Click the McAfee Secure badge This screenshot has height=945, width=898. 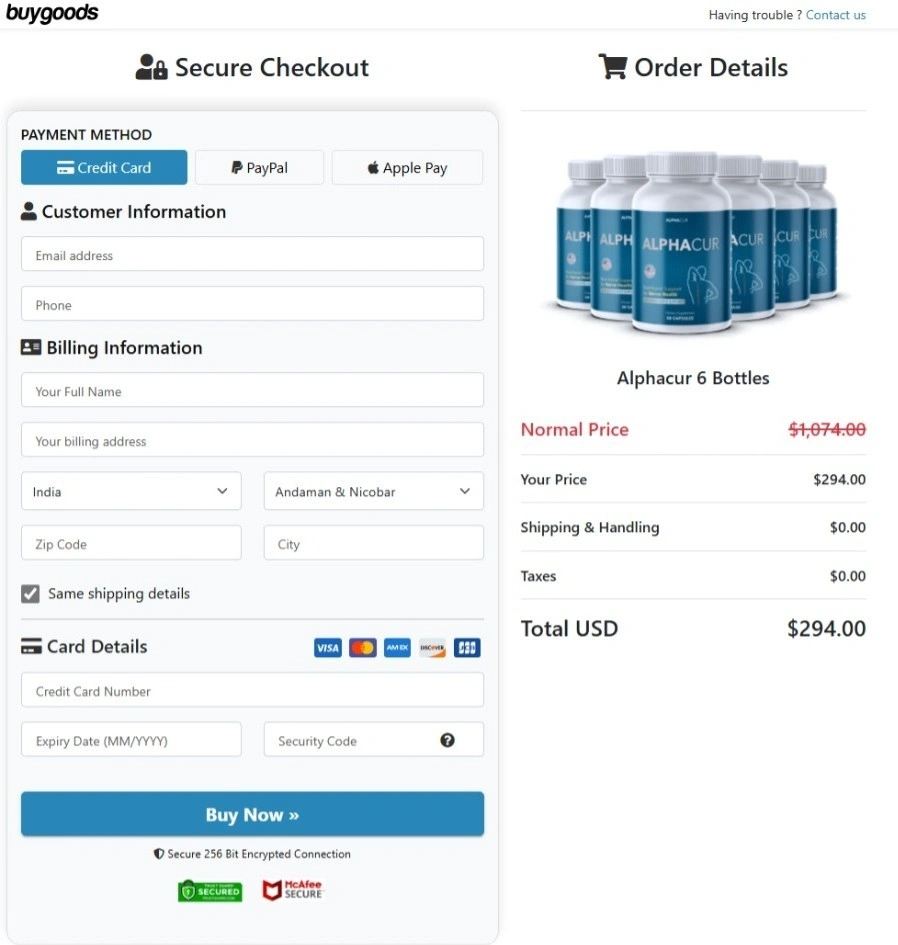pos(293,890)
